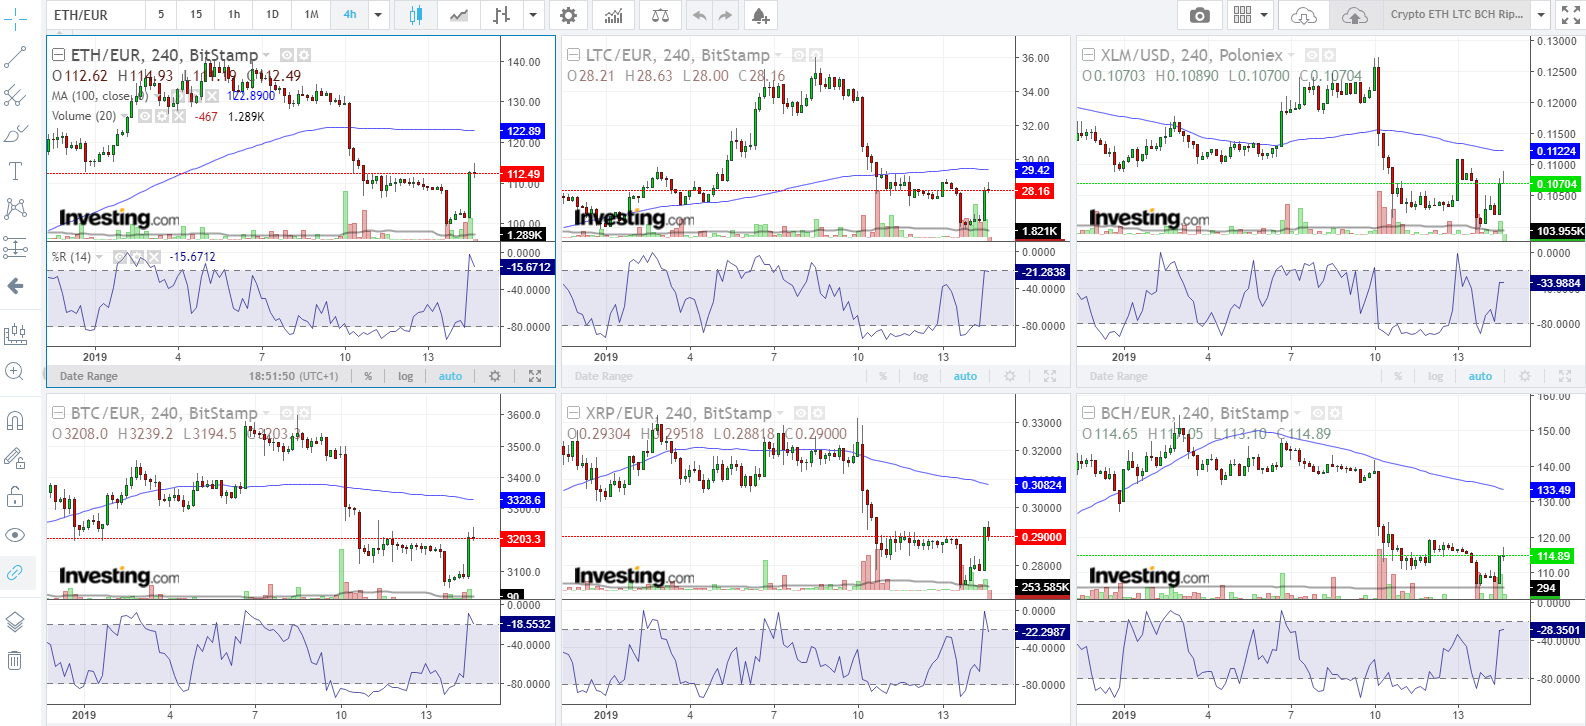
Task: Take a chart snapshot with camera icon
Action: tap(1199, 15)
